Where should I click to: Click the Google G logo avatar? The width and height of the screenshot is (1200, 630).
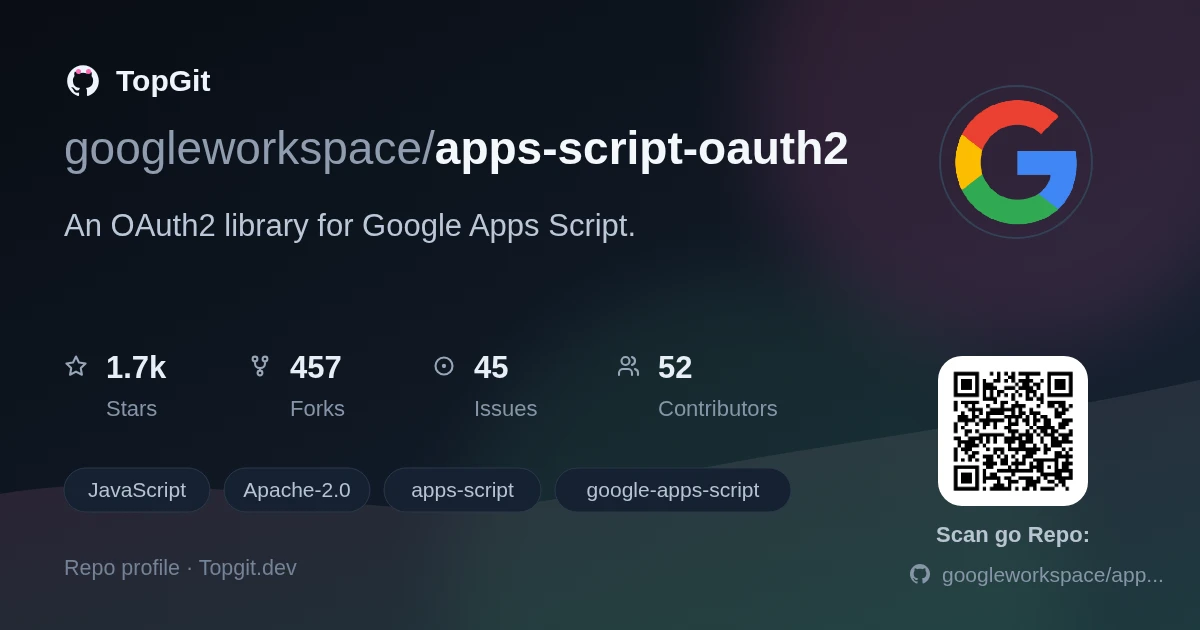click(1016, 162)
